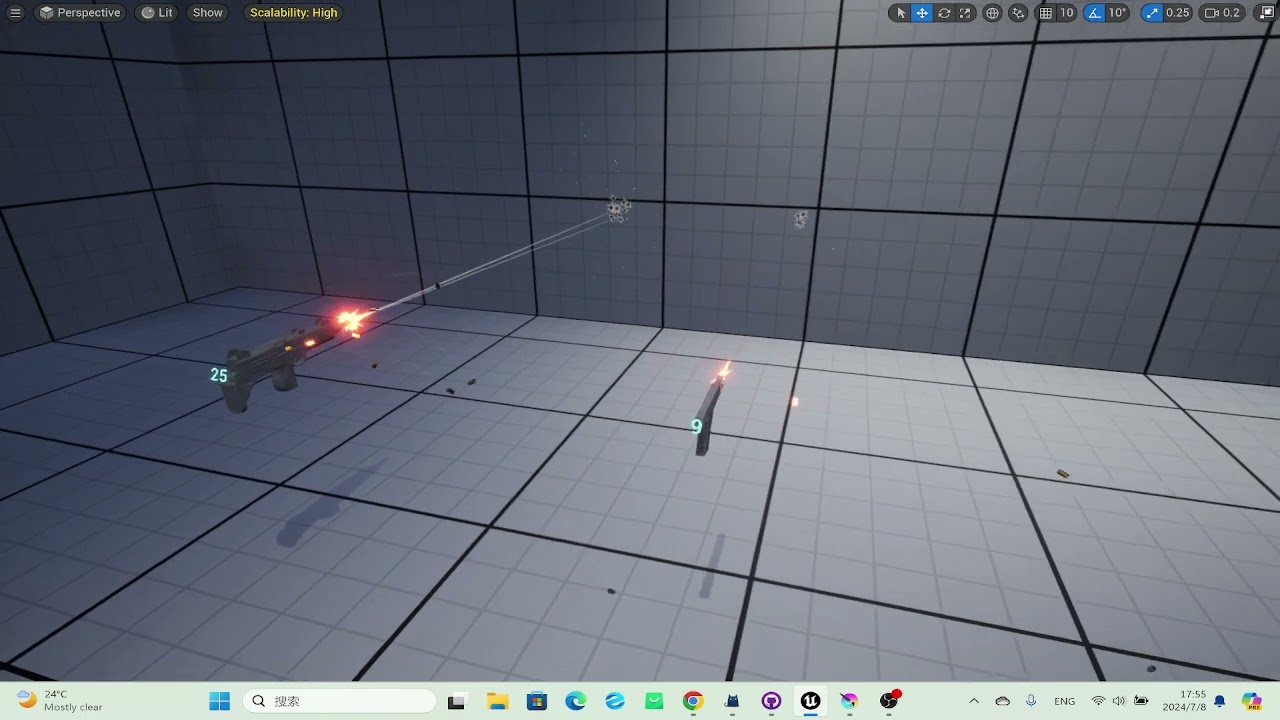Open the weather widget showing 24°C
This screenshot has height=720, width=1280.
pos(60,701)
